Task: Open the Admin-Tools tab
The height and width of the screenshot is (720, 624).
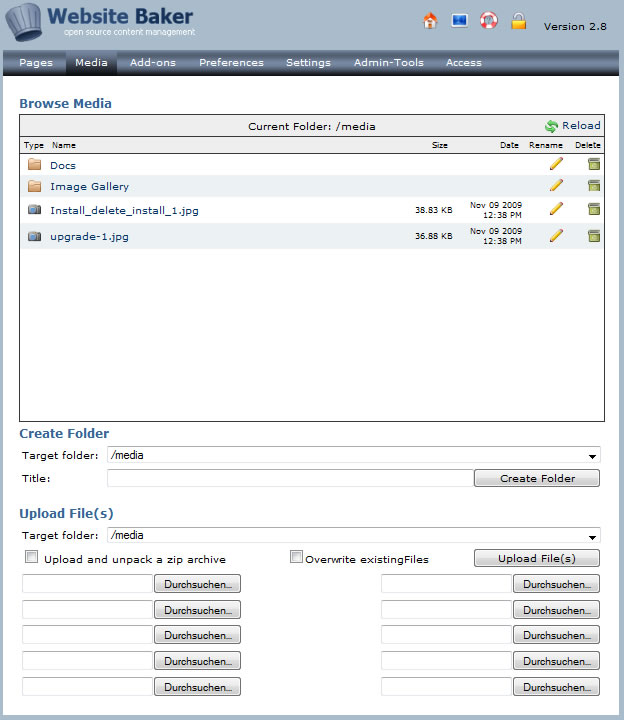Action: (x=388, y=63)
